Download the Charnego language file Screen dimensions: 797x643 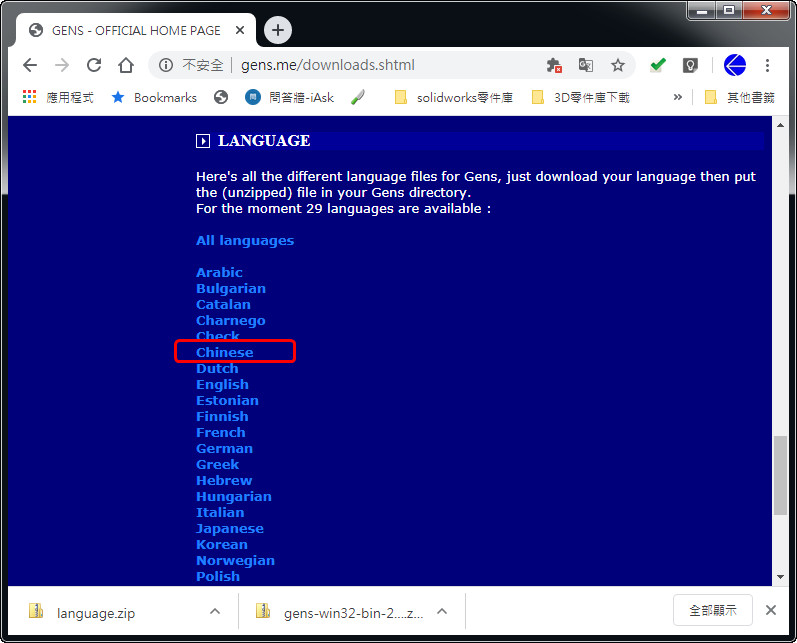(x=231, y=320)
